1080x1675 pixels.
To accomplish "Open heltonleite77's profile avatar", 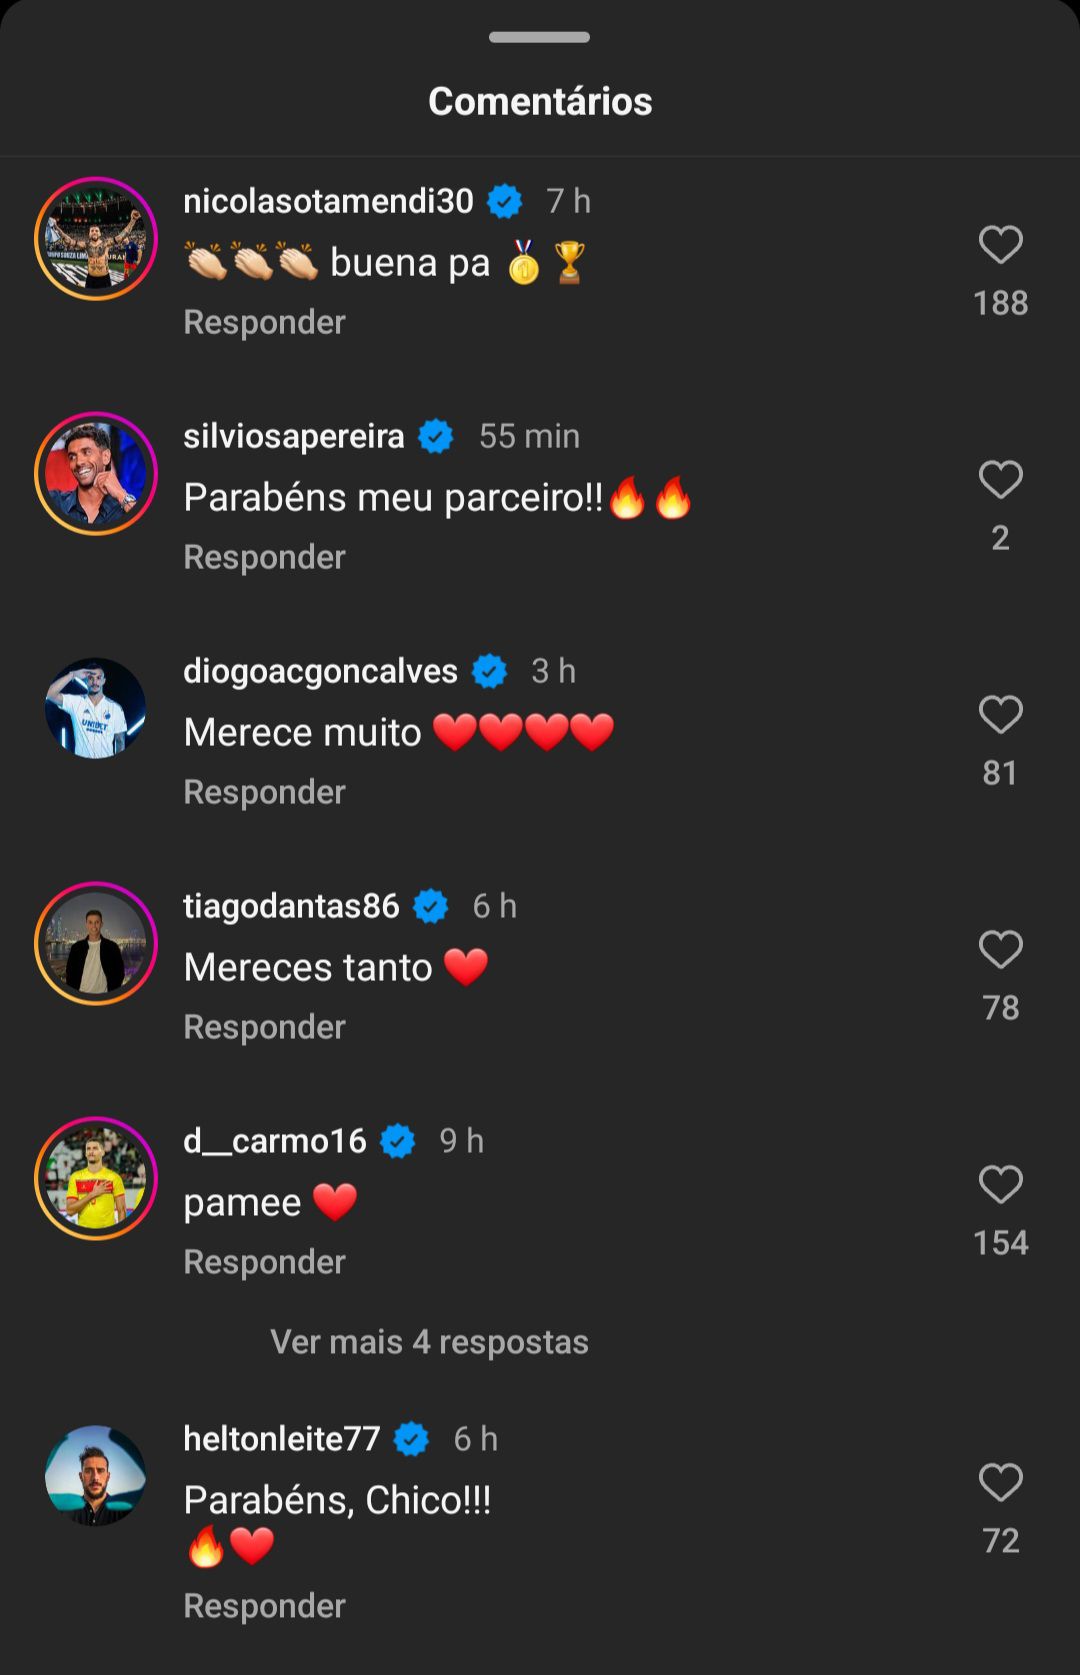I will click(96, 1476).
